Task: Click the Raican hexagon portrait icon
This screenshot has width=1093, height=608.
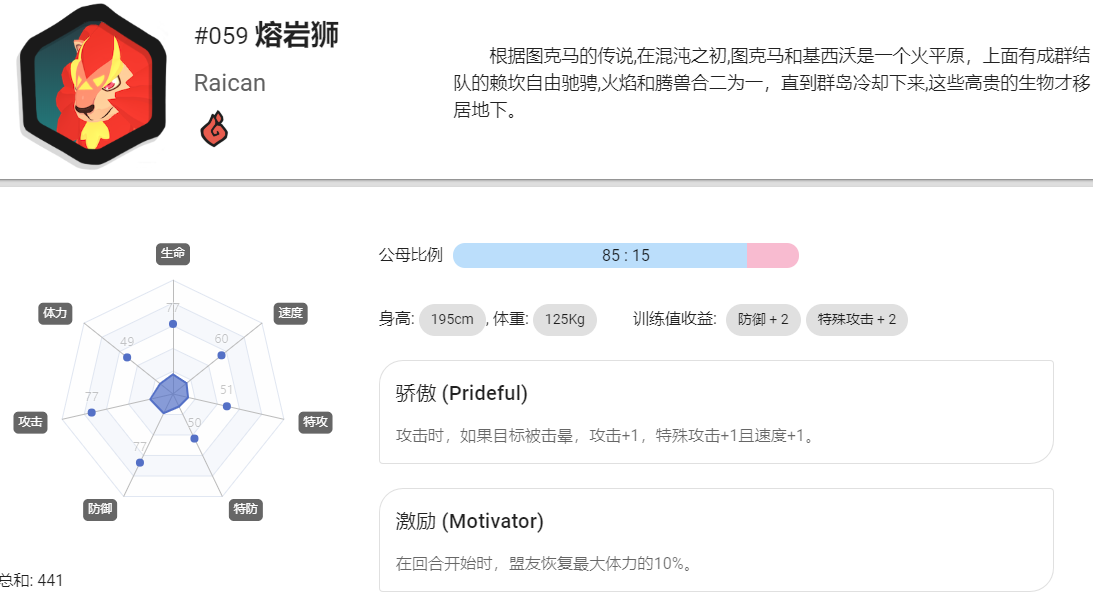Action: point(93,85)
